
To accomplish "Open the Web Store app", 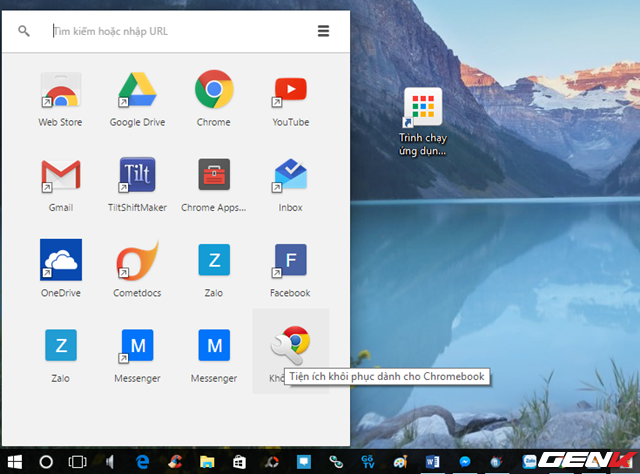I will coord(61,90).
